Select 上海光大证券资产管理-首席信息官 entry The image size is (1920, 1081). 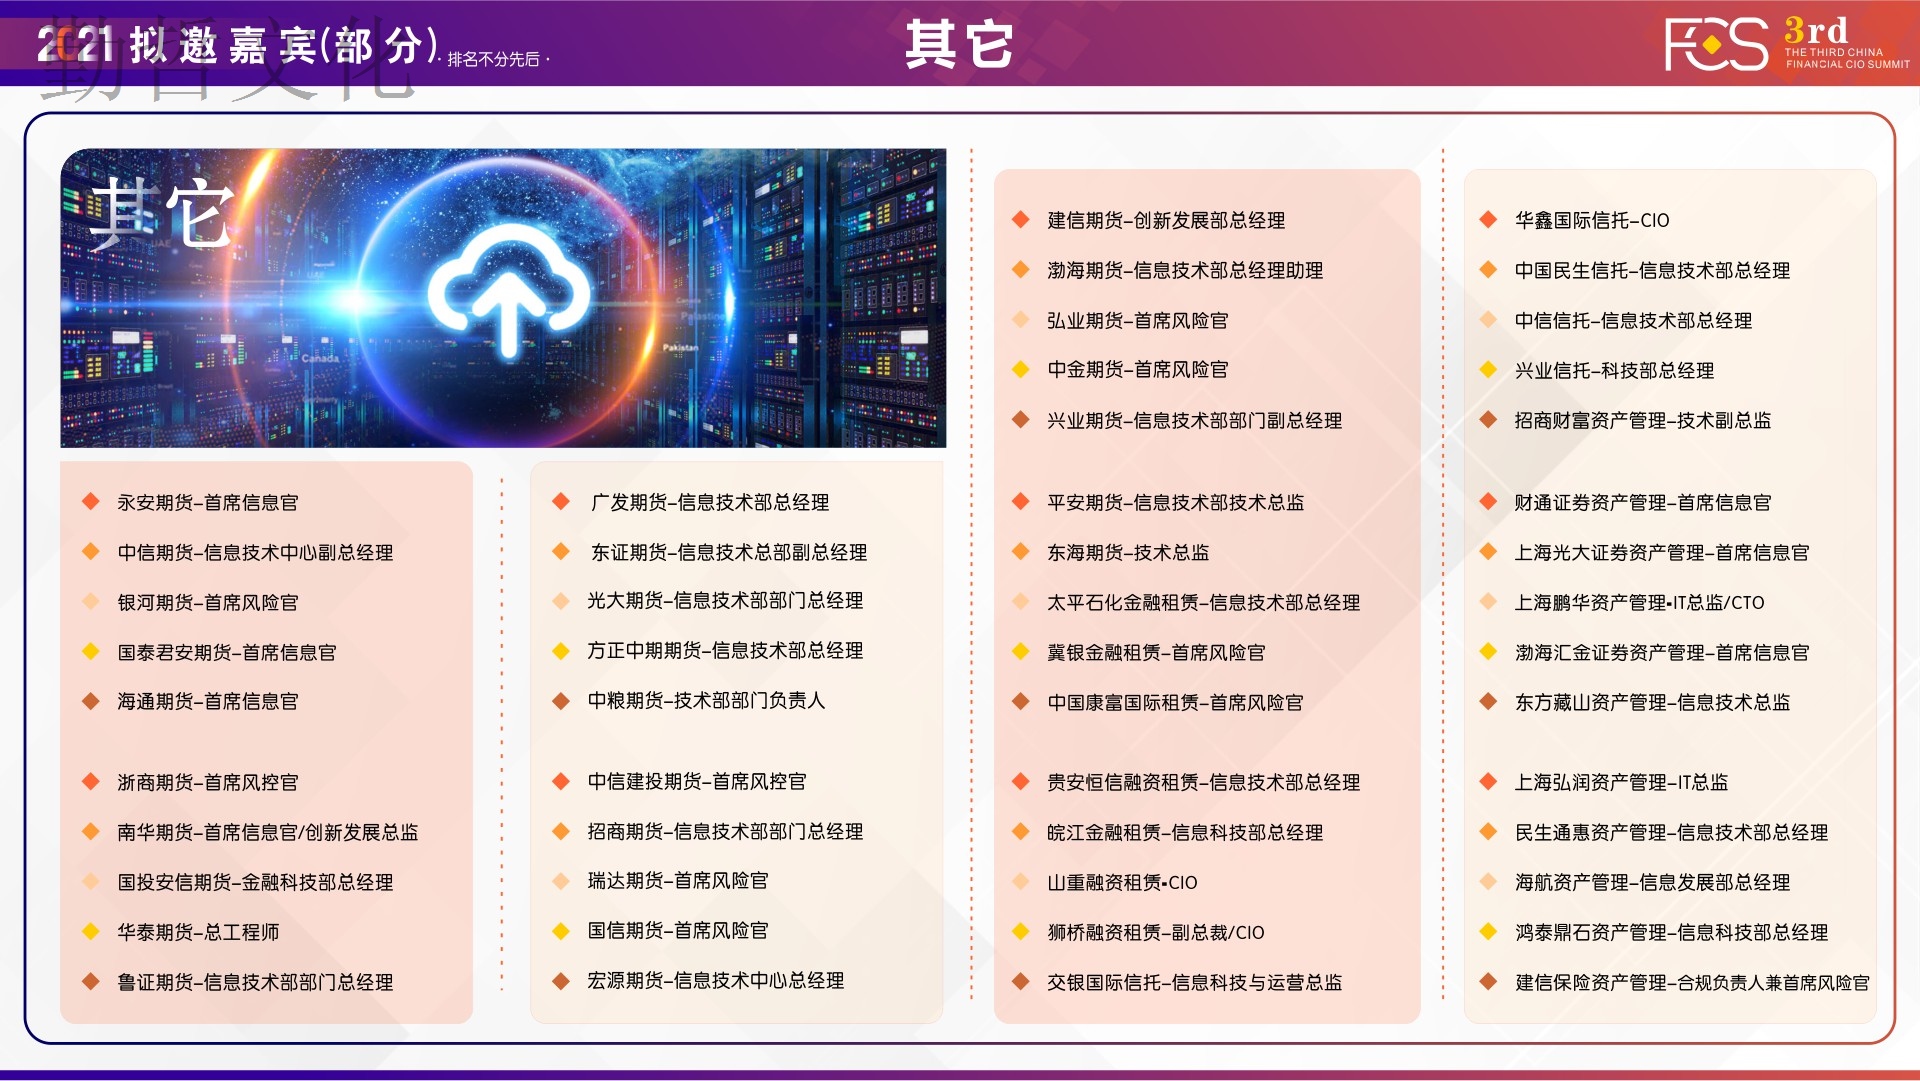[x=1662, y=552]
